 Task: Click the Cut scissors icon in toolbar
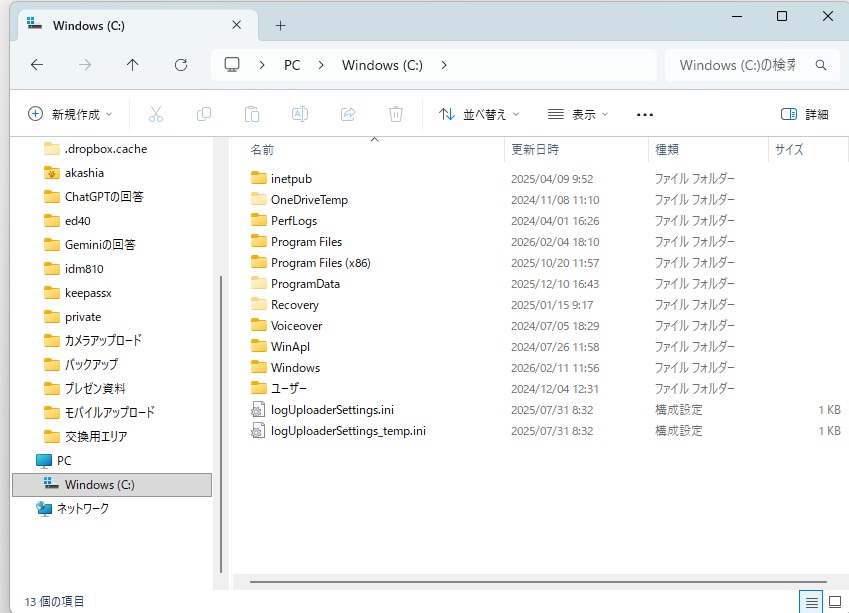tap(156, 114)
